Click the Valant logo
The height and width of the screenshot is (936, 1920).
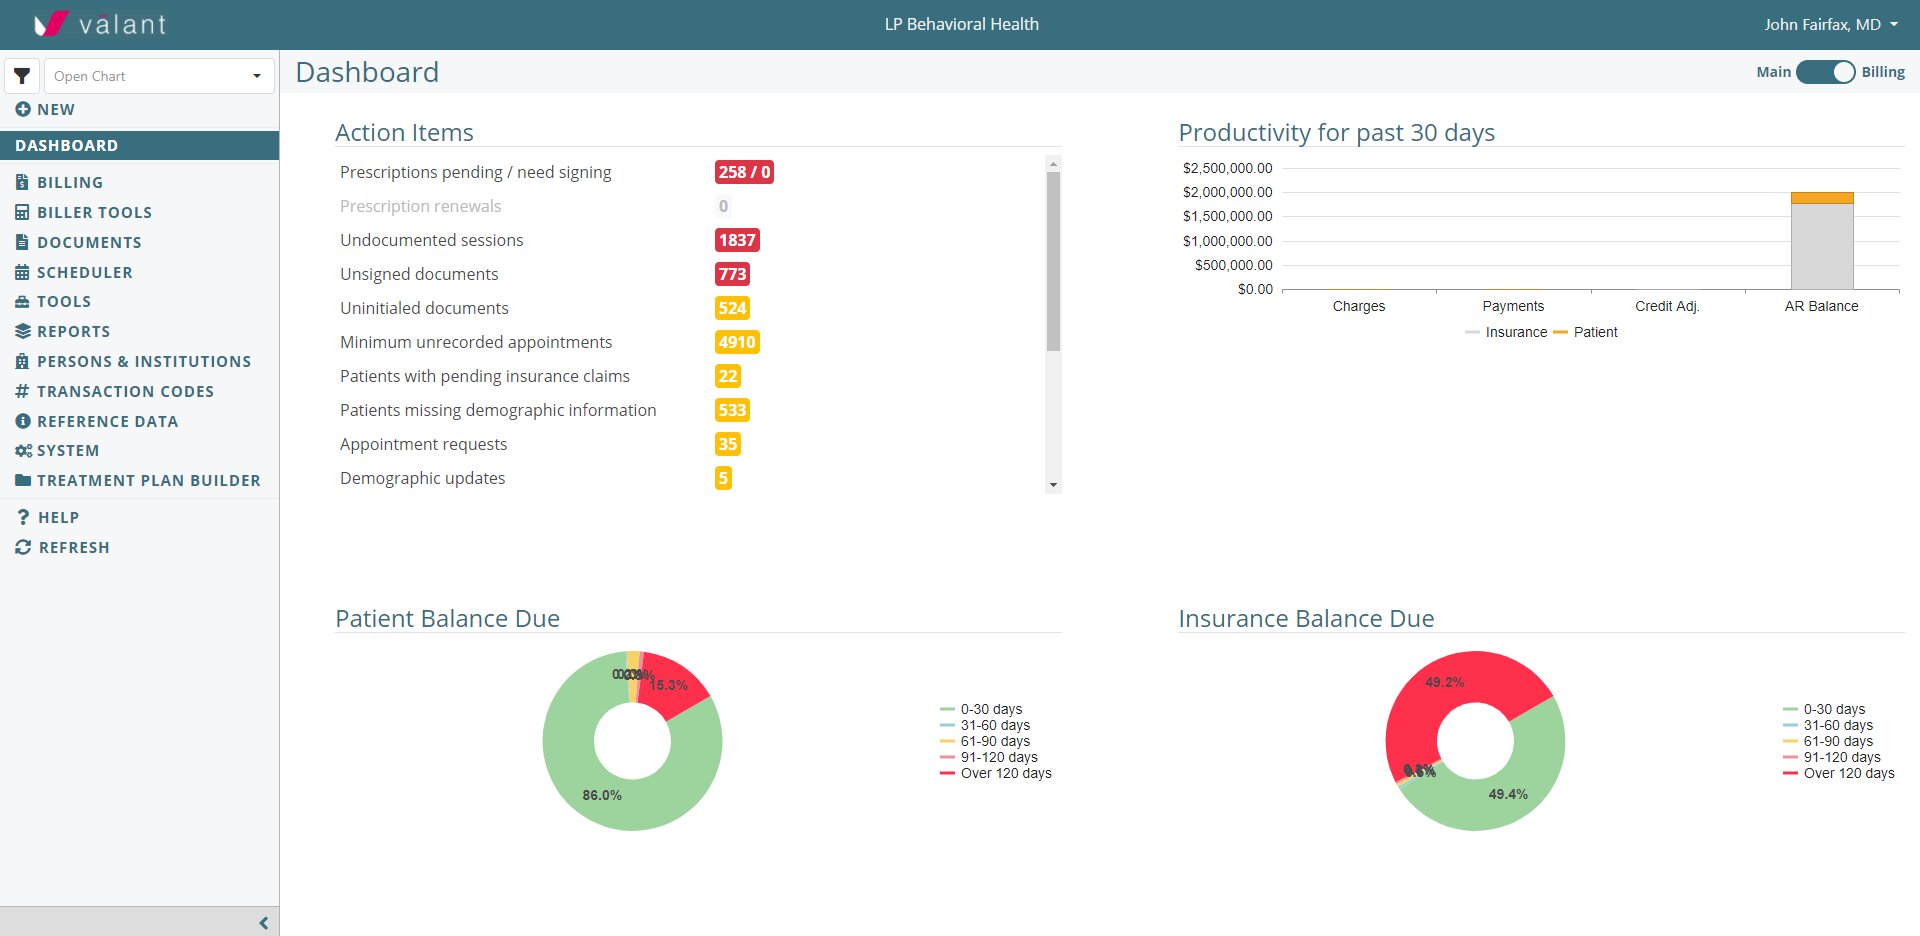click(x=100, y=24)
